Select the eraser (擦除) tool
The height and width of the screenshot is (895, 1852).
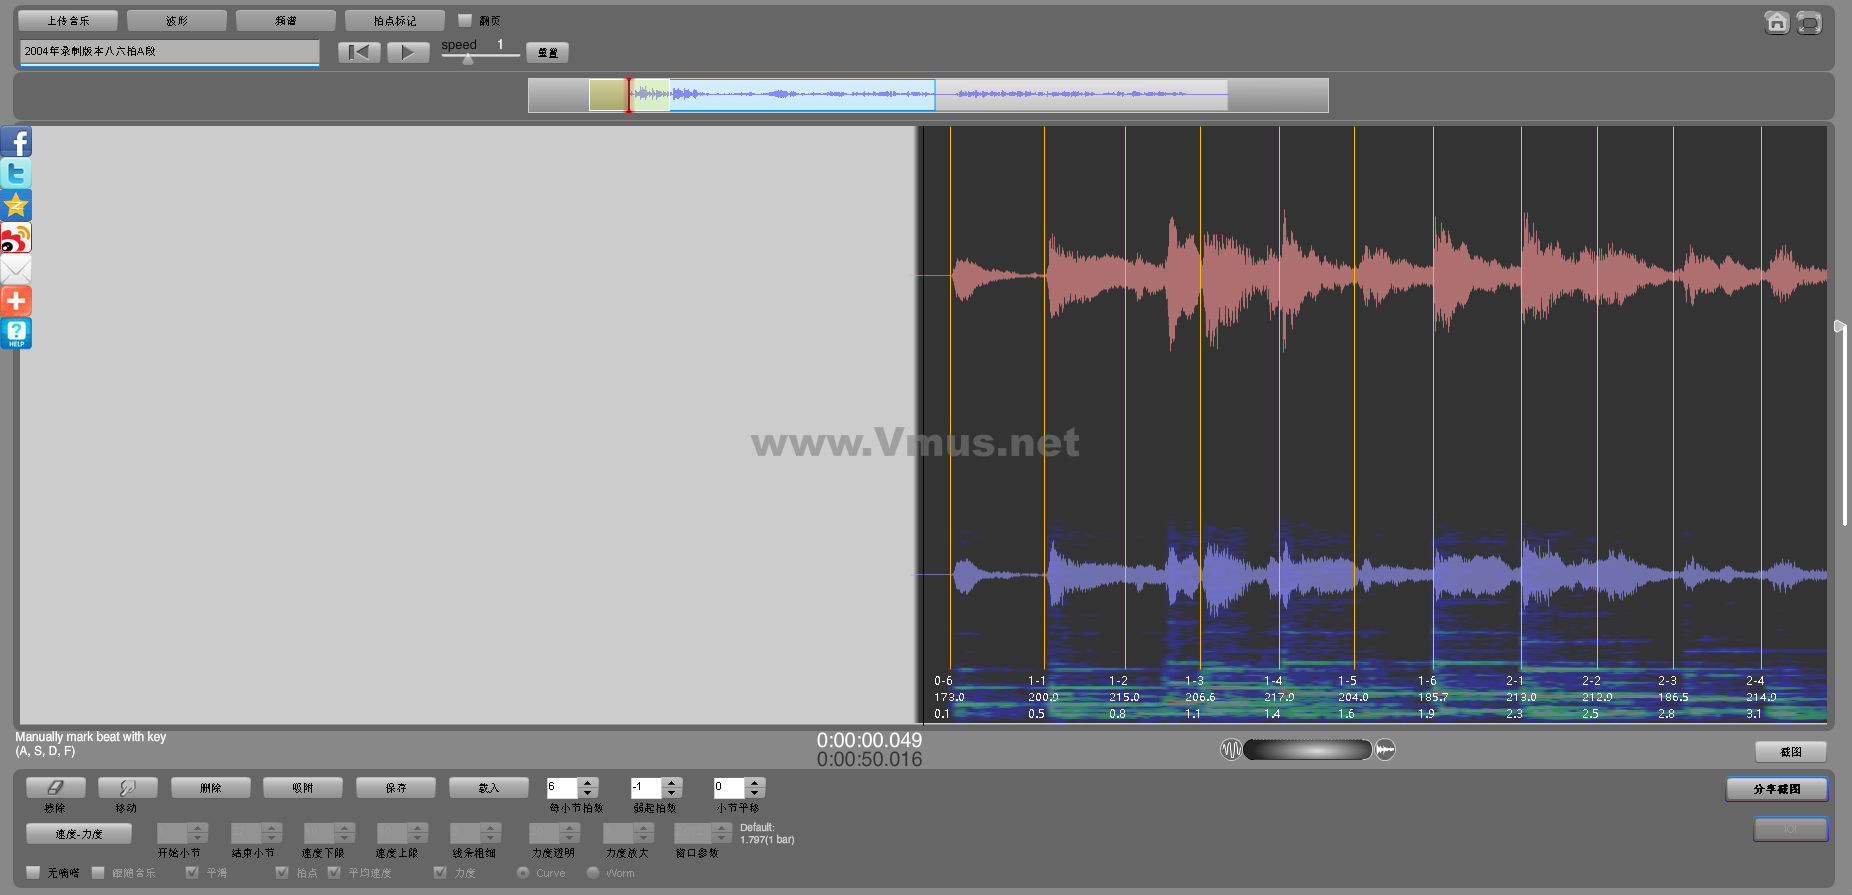coord(55,788)
